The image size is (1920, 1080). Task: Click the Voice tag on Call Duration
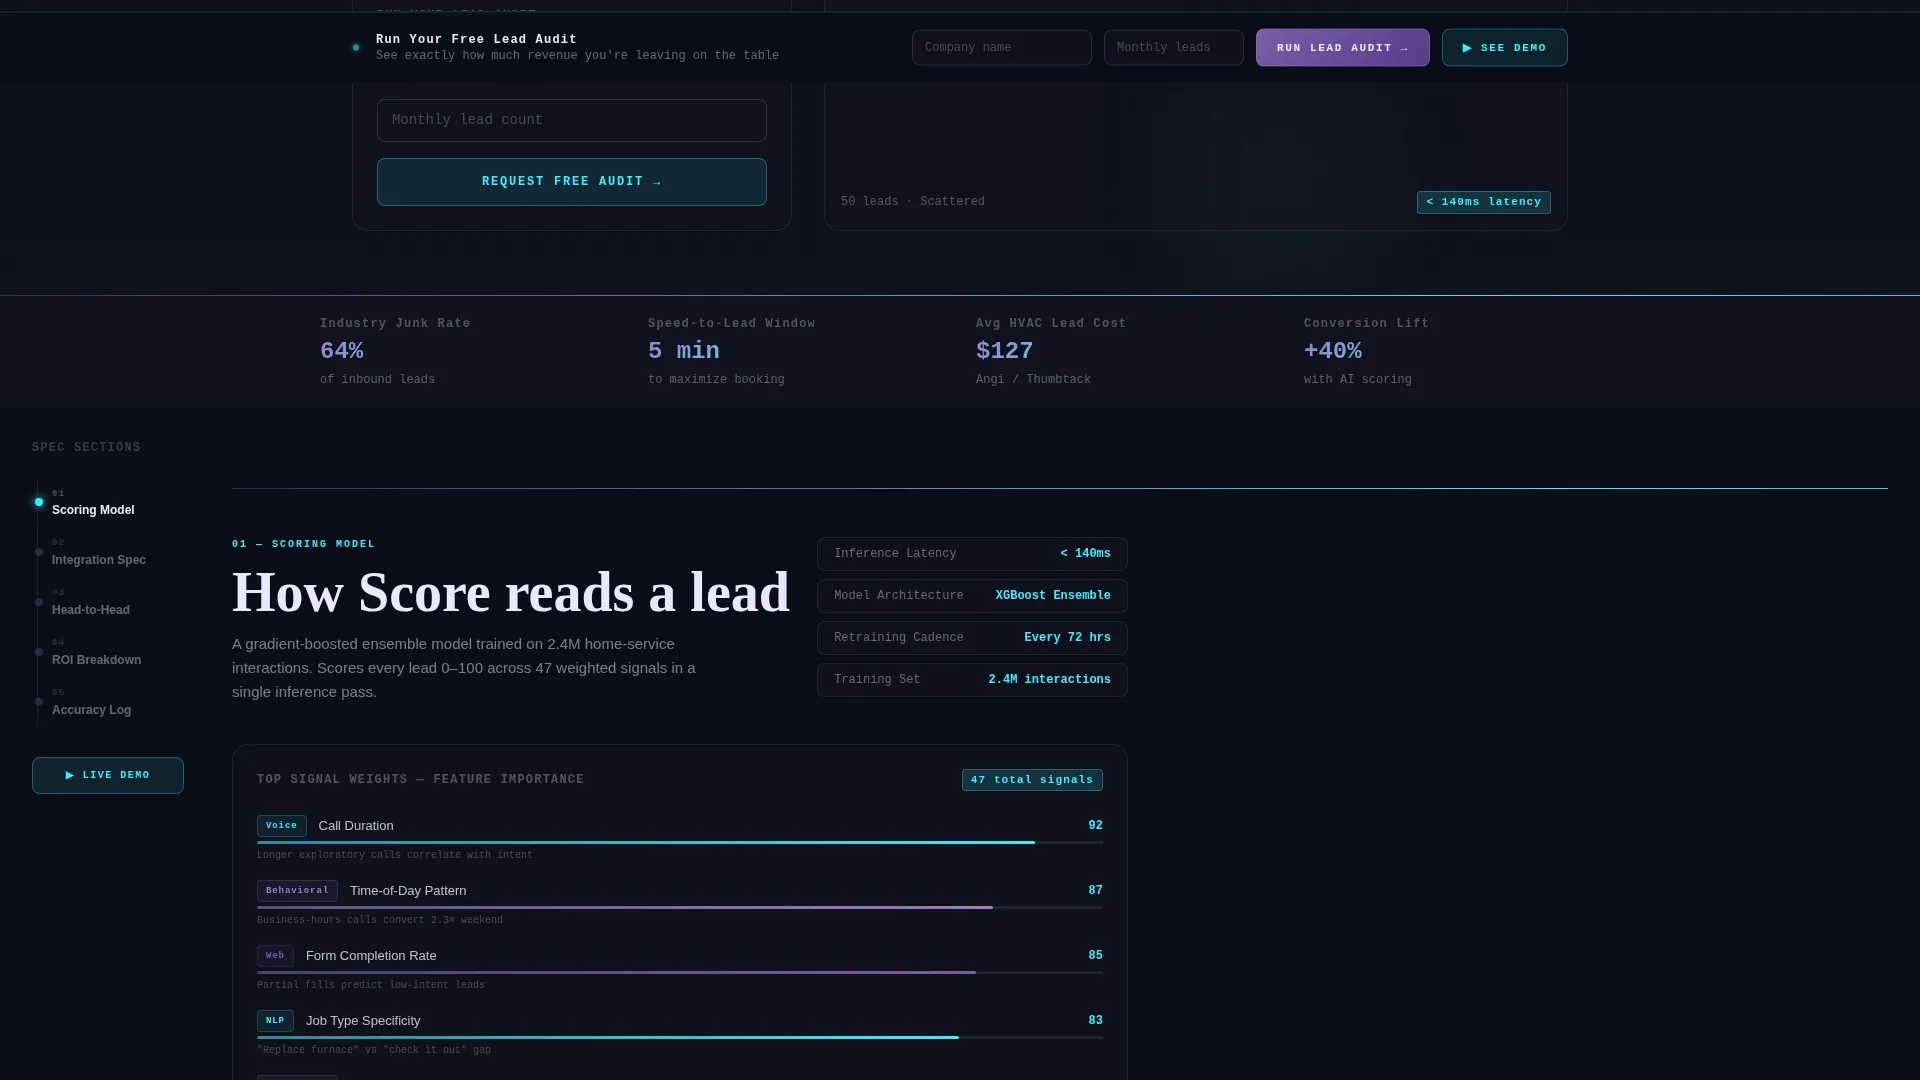[281, 826]
